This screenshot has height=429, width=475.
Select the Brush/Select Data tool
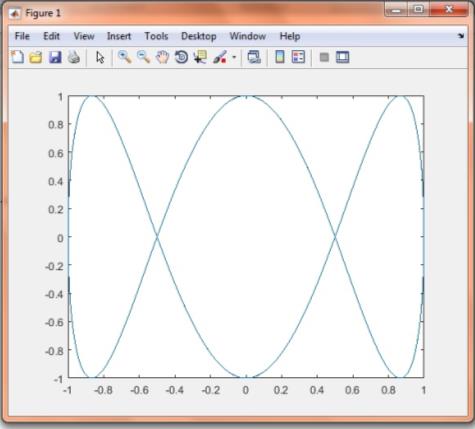[220, 57]
